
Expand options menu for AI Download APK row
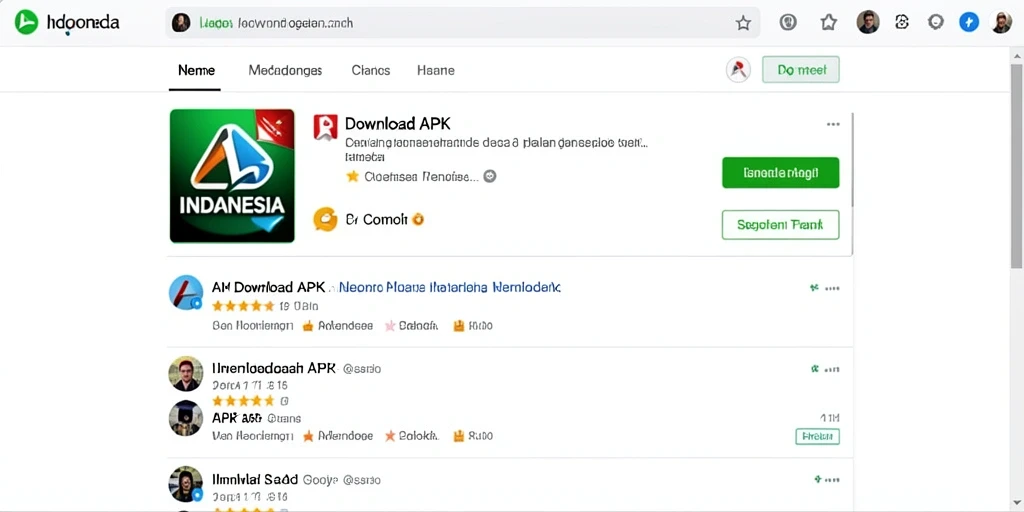(832, 287)
